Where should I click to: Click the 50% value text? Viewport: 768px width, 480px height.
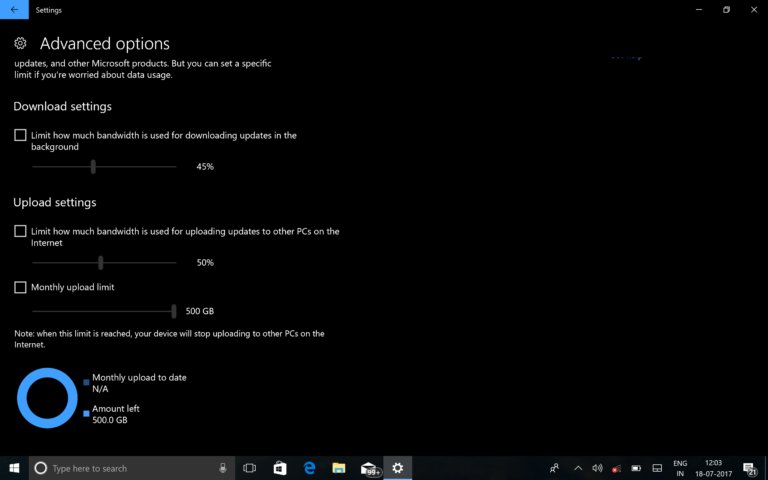click(x=205, y=263)
